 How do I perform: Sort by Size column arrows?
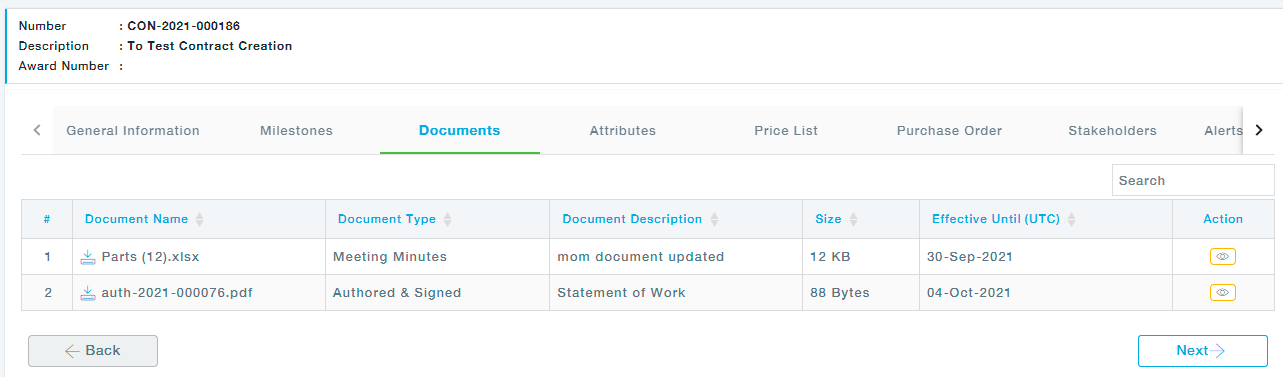[x=853, y=219]
